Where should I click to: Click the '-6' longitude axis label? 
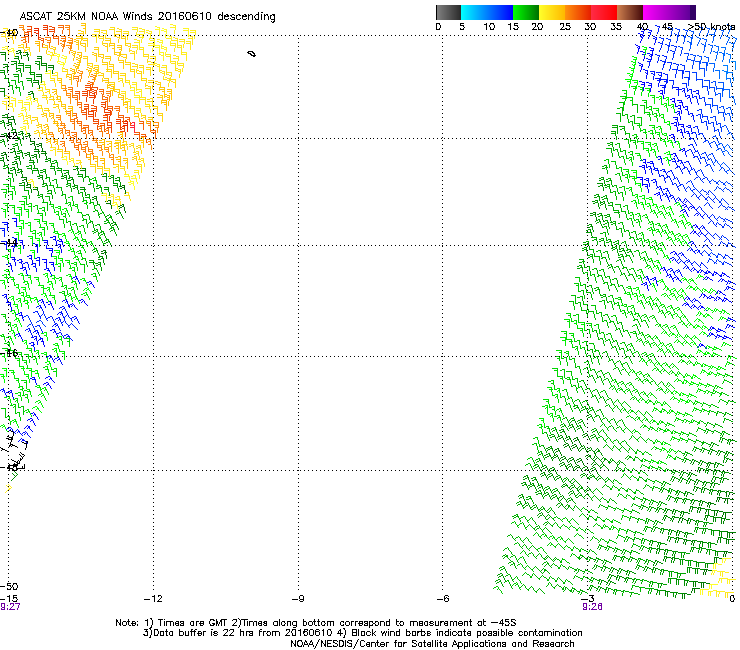click(x=442, y=599)
